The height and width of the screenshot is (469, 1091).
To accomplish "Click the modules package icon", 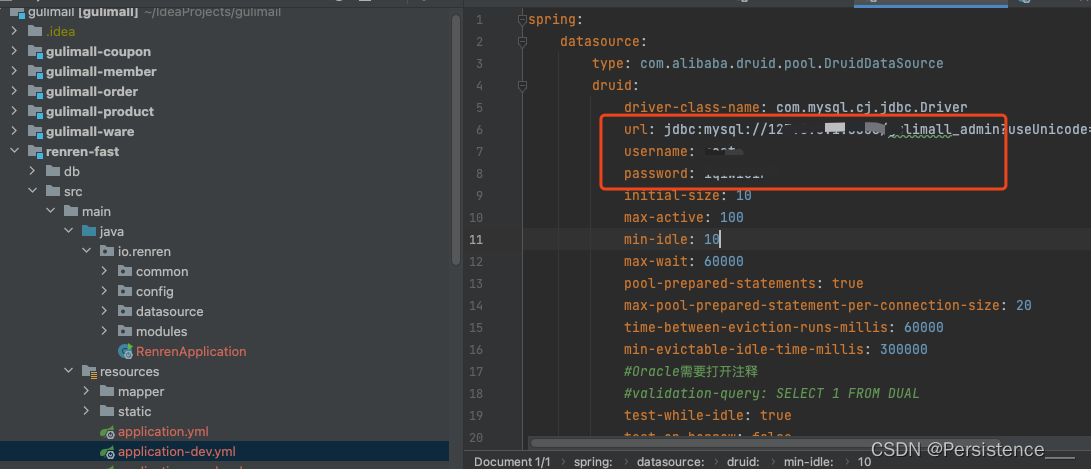I will click(x=125, y=331).
